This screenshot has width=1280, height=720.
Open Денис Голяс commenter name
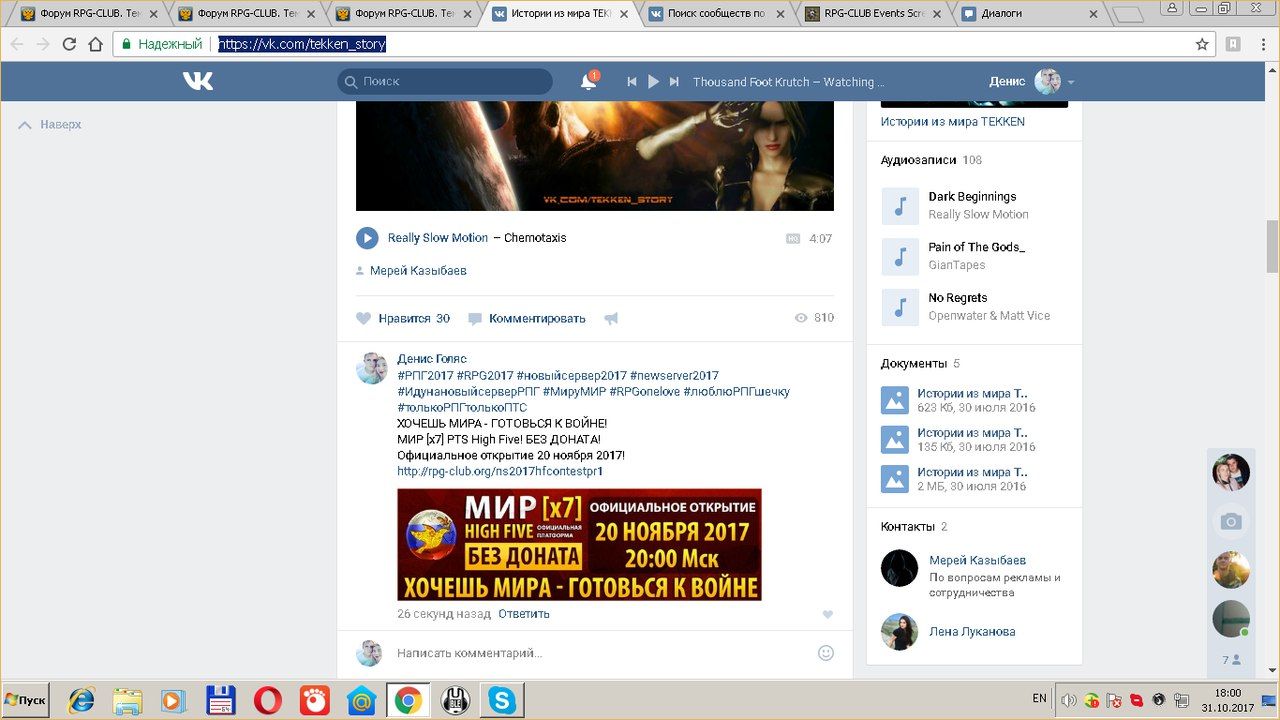point(432,359)
